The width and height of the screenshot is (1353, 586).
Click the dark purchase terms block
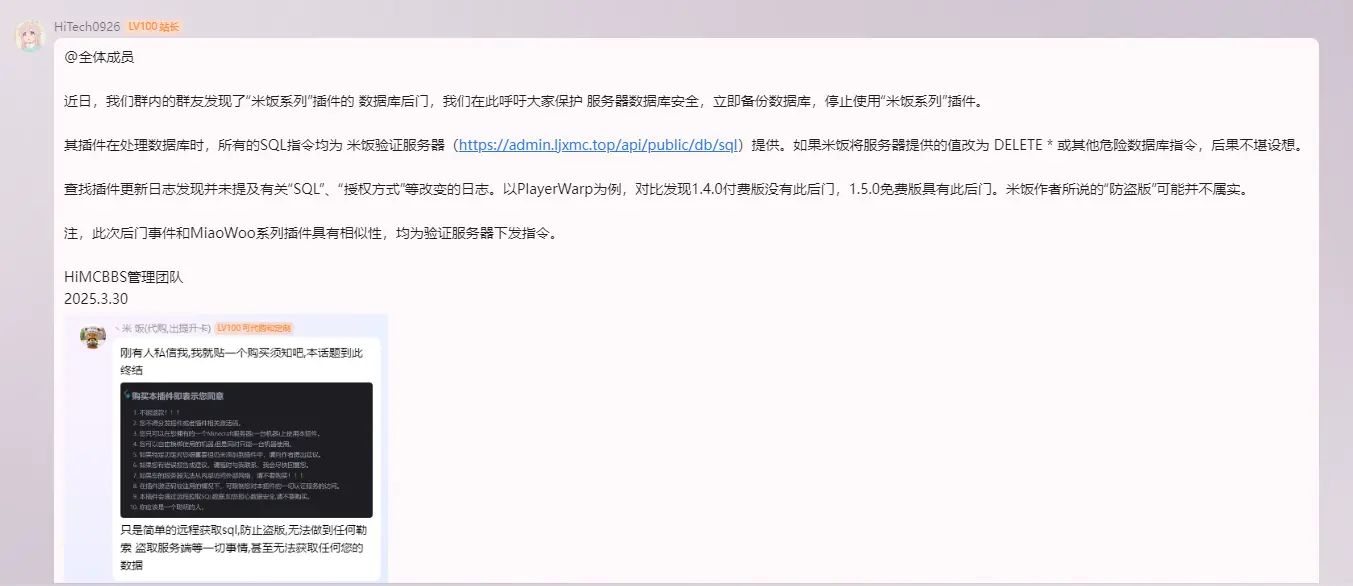click(246, 450)
